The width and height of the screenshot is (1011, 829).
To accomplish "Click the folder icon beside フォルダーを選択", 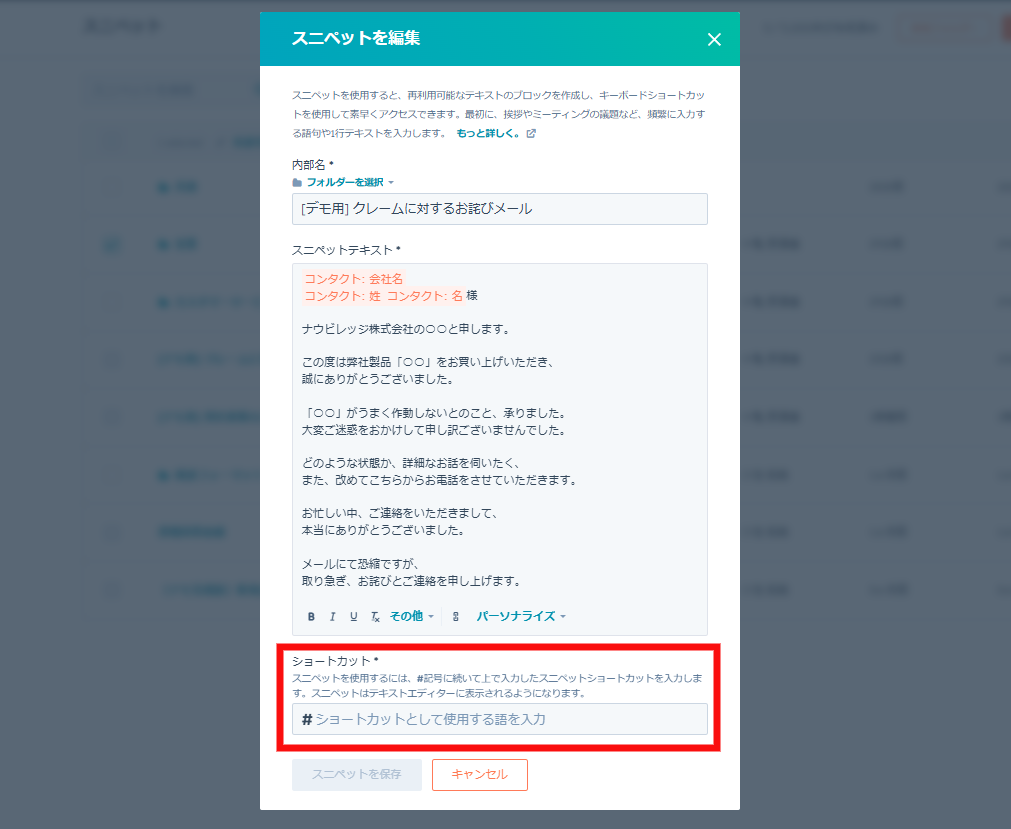I will [x=297, y=182].
